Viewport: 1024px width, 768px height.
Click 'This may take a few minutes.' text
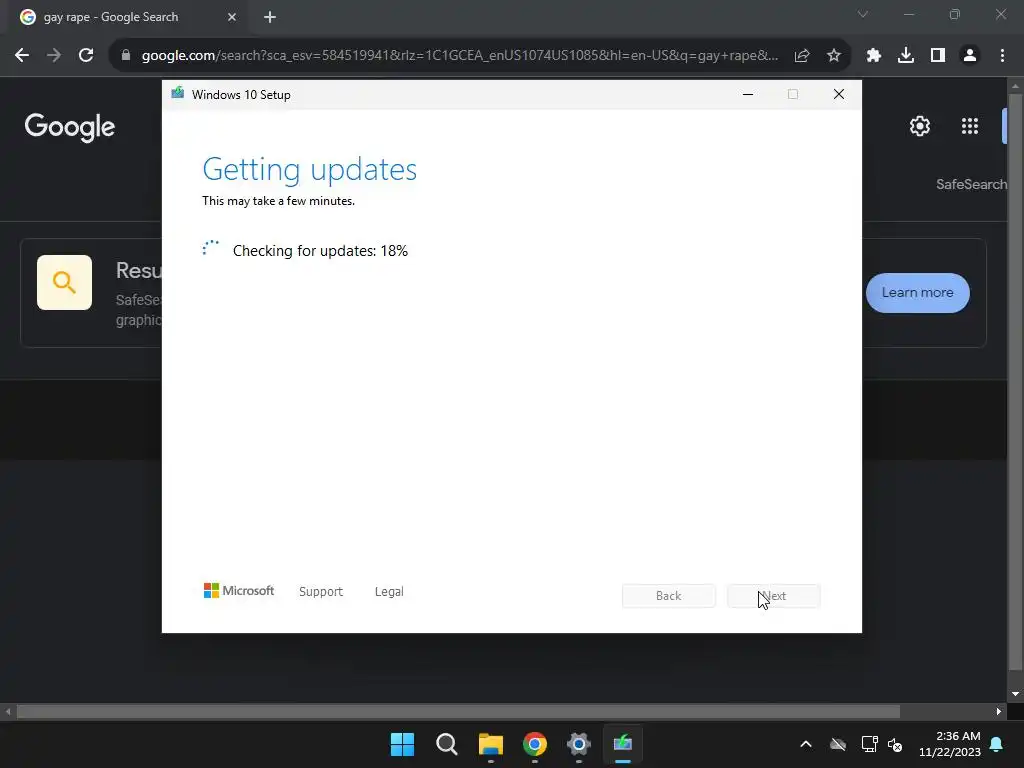click(x=278, y=201)
